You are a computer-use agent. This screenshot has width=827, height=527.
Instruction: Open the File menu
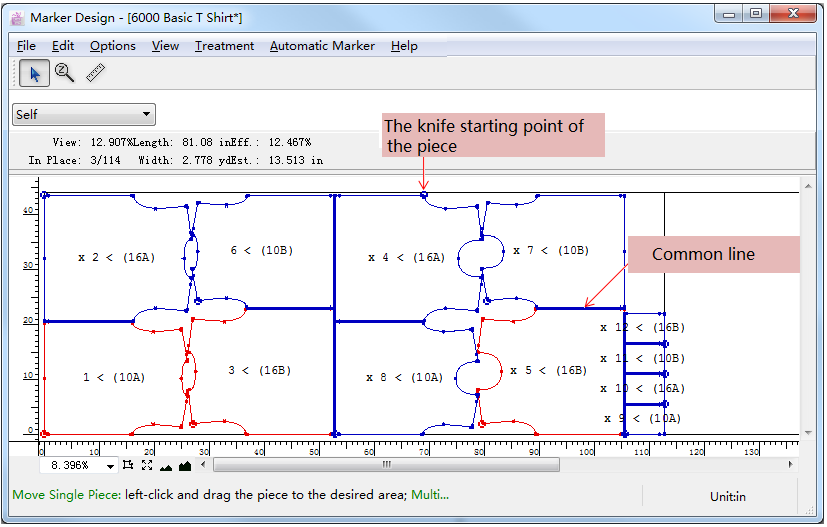click(26, 46)
